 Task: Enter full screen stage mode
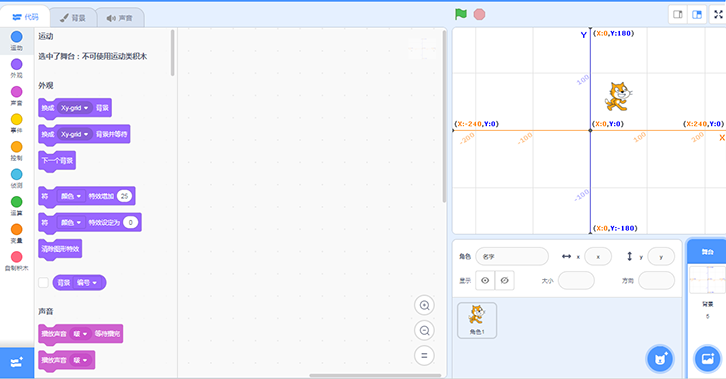(718, 14)
